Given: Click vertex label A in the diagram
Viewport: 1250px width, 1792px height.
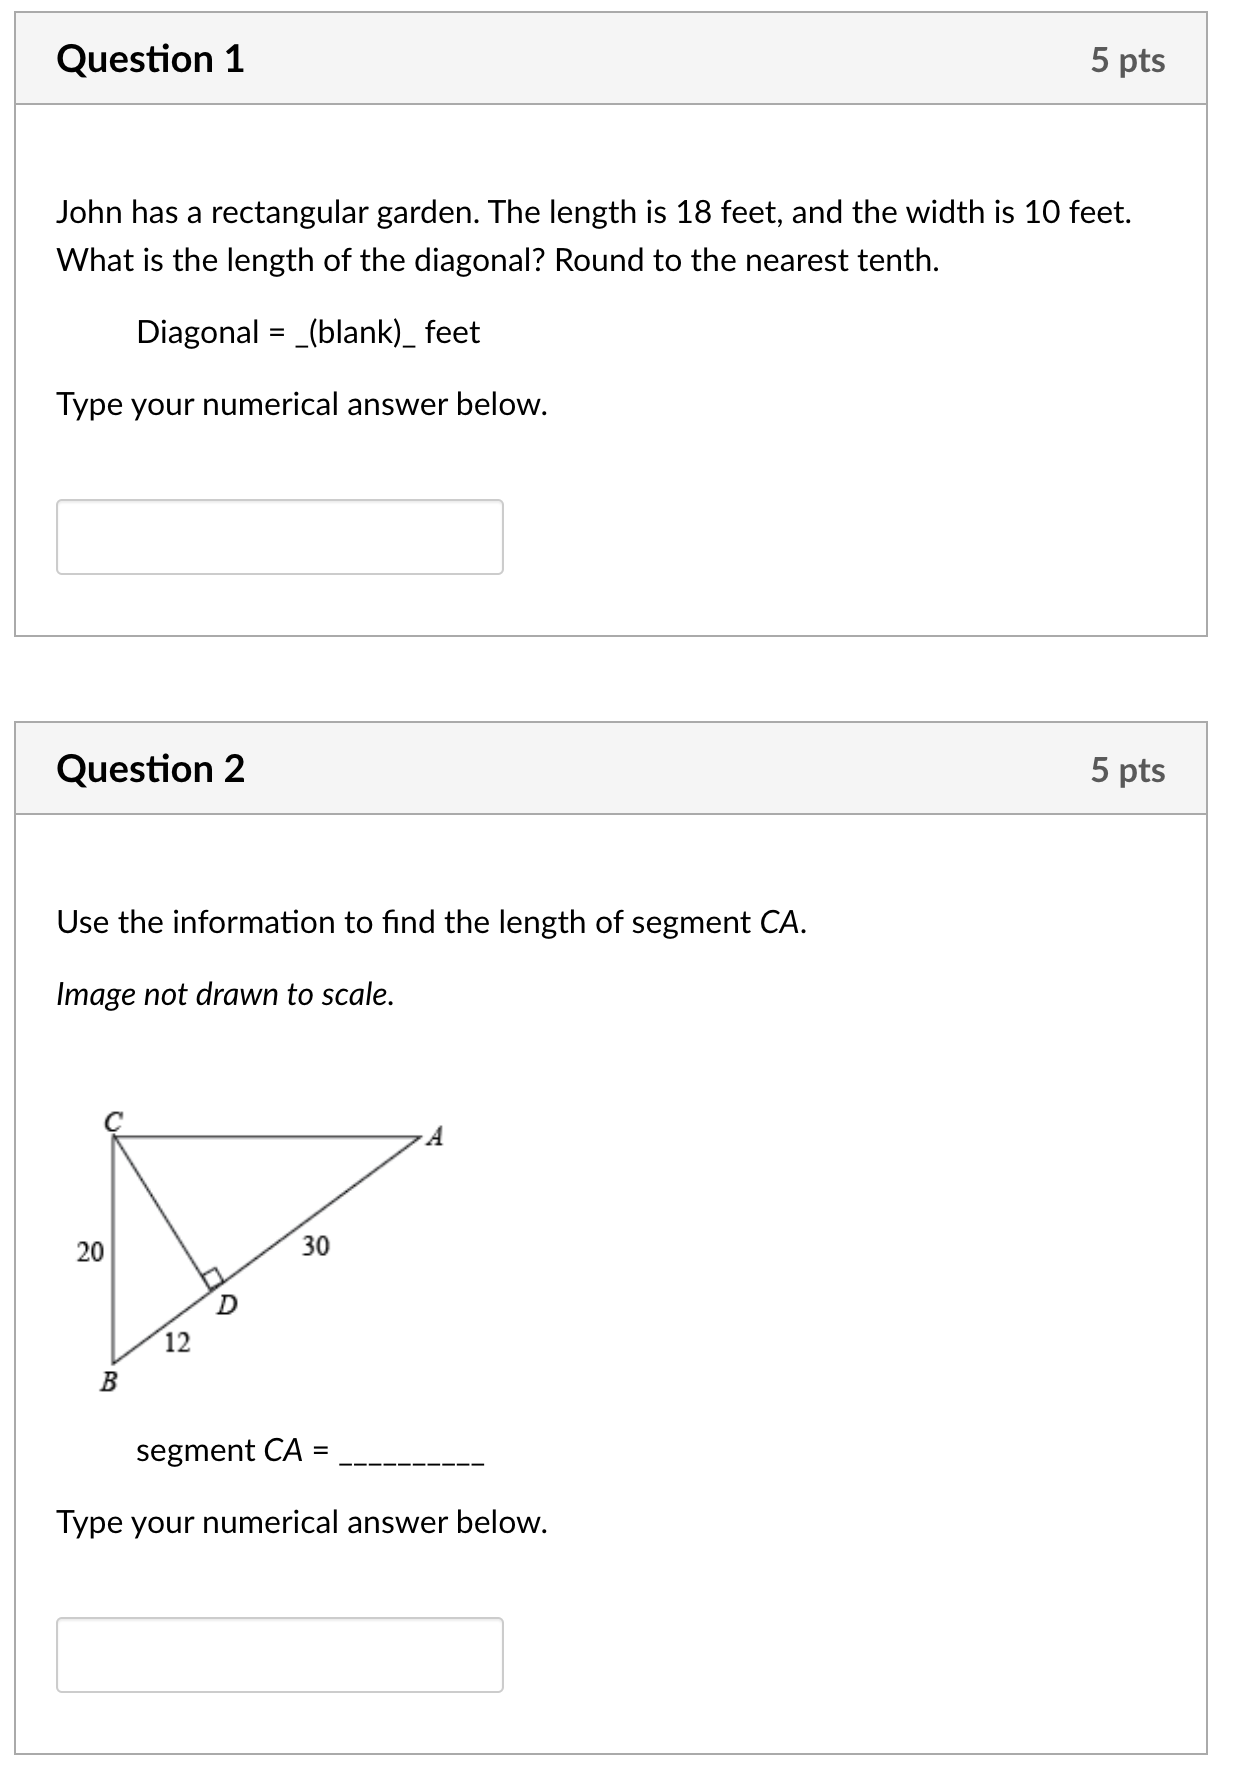Looking at the screenshot, I should (433, 1139).
